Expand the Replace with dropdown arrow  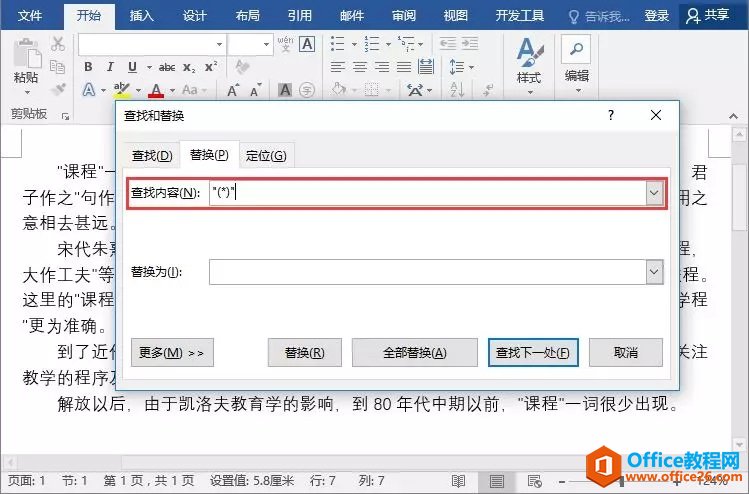click(654, 272)
